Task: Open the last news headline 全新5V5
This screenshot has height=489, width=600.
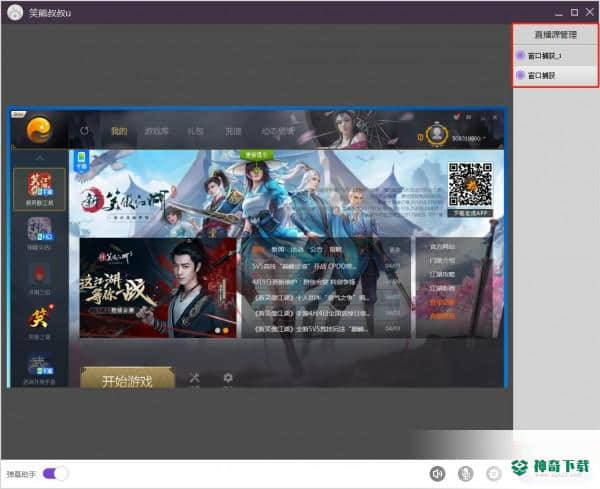Action: [x=311, y=329]
